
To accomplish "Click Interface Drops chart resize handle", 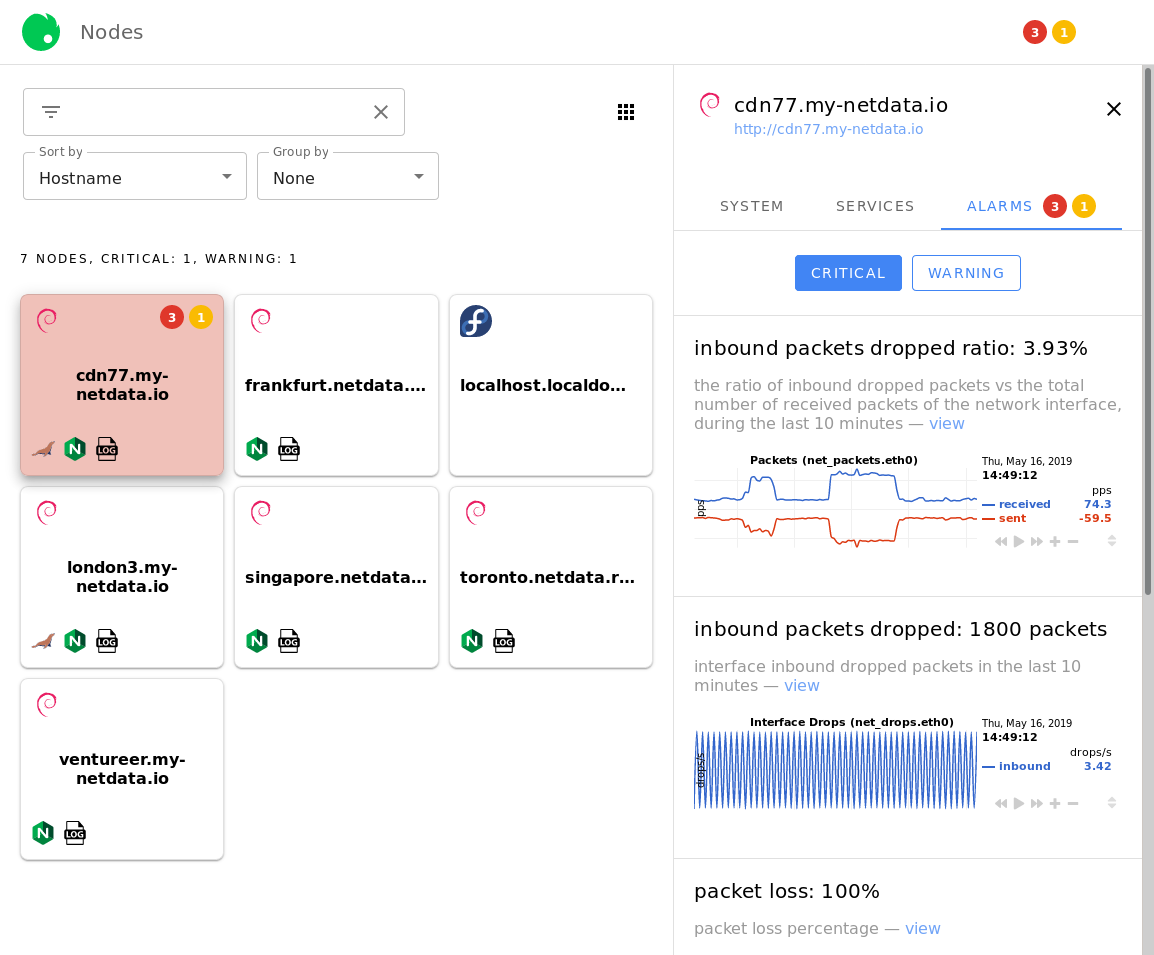I will 1112,803.
